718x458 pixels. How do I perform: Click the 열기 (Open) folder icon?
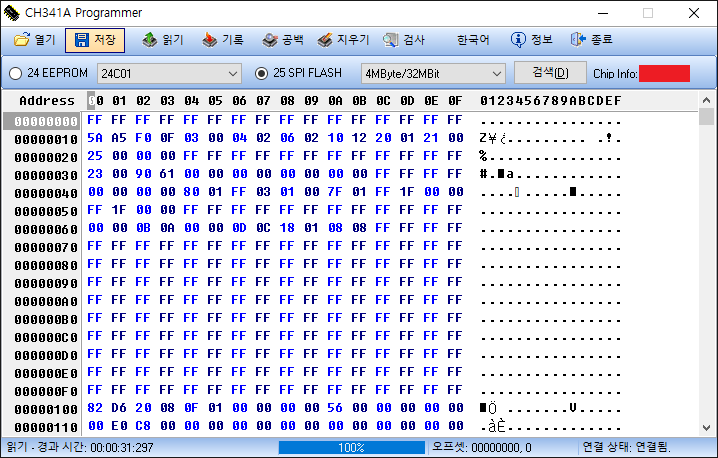pos(22,40)
